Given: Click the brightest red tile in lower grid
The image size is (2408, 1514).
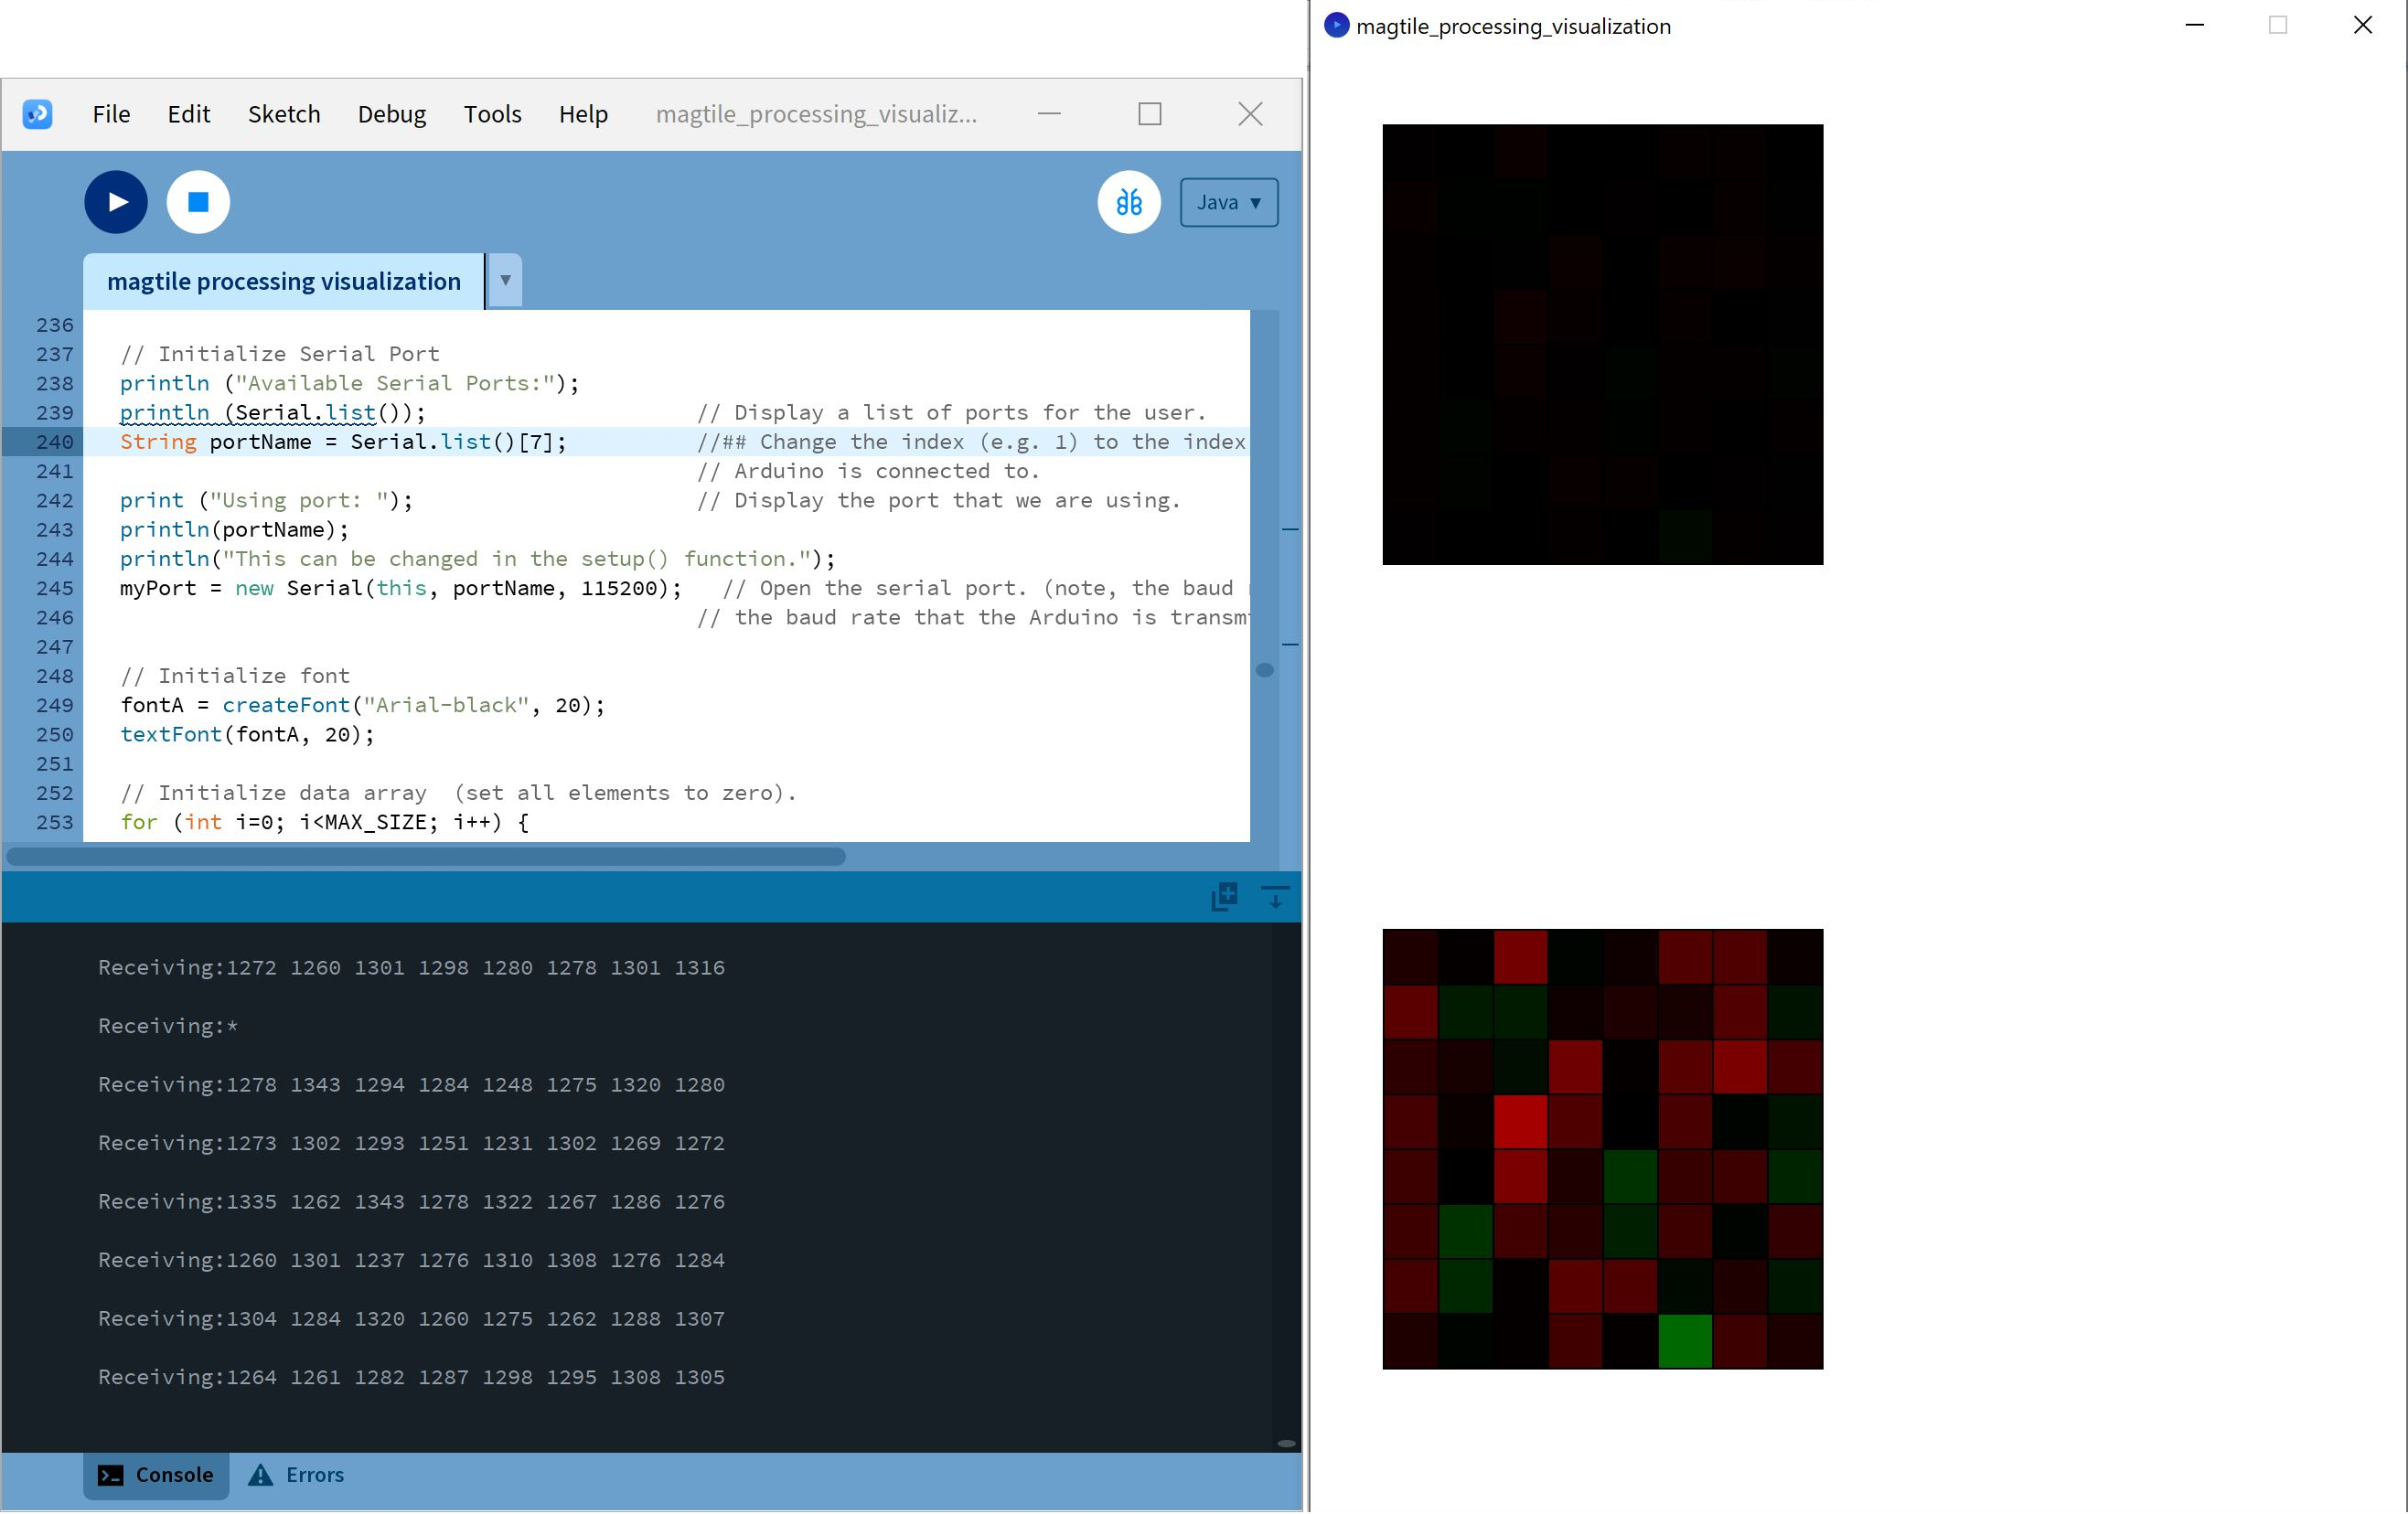Looking at the screenshot, I should (1520, 1121).
